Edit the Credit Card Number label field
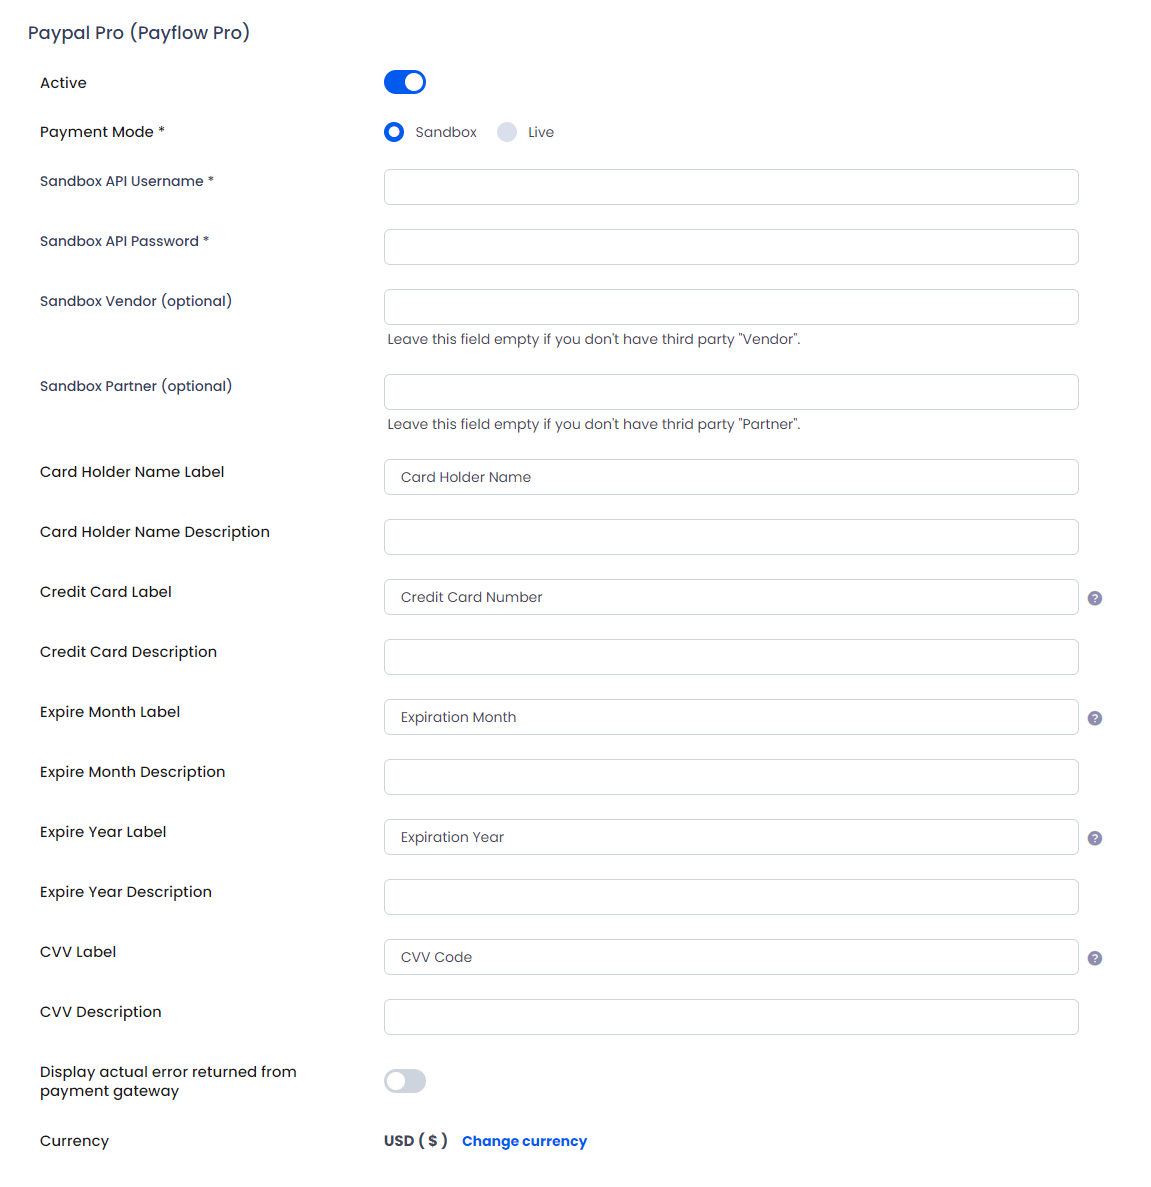This screenshot has height=1187, width=1151. (x=731, y=597)
